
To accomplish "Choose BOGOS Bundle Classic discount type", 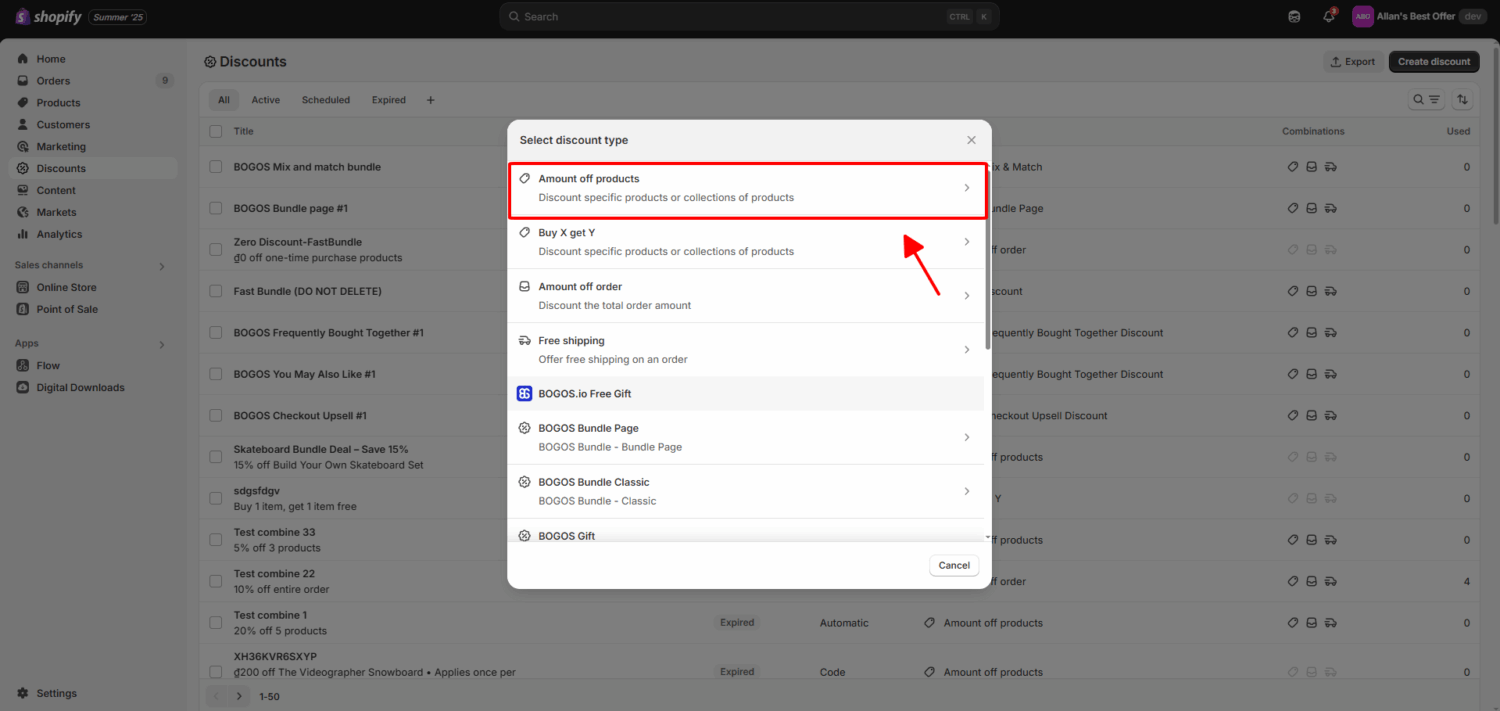I will click(747, 491).
